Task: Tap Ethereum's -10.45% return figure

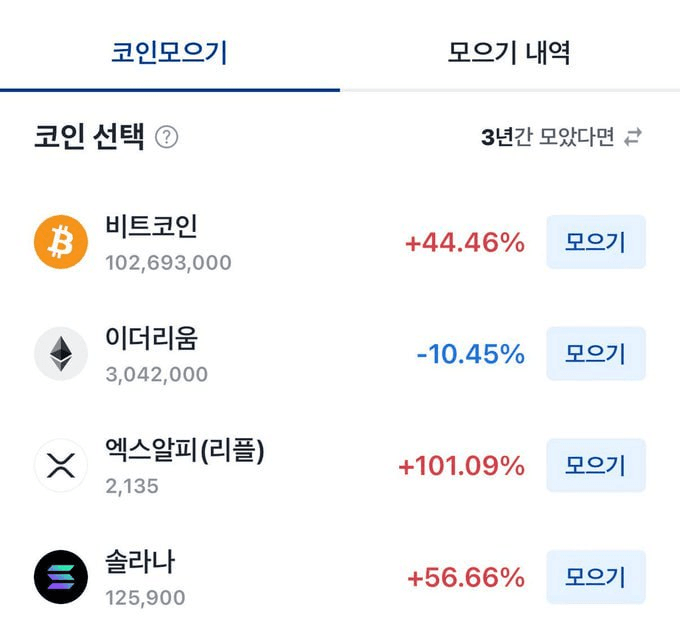Action: (x=470, y=354)
